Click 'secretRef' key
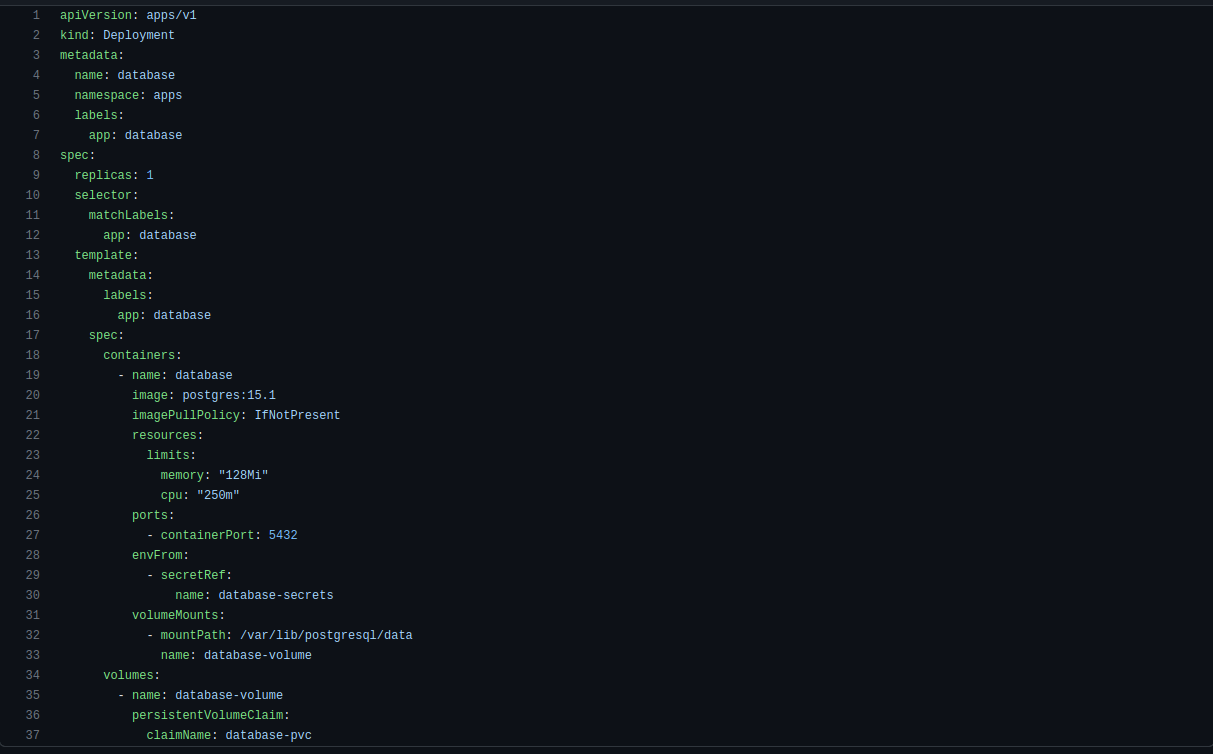Image resolution: width=1213 pixels, height=754 pixels. pos(193,575)
